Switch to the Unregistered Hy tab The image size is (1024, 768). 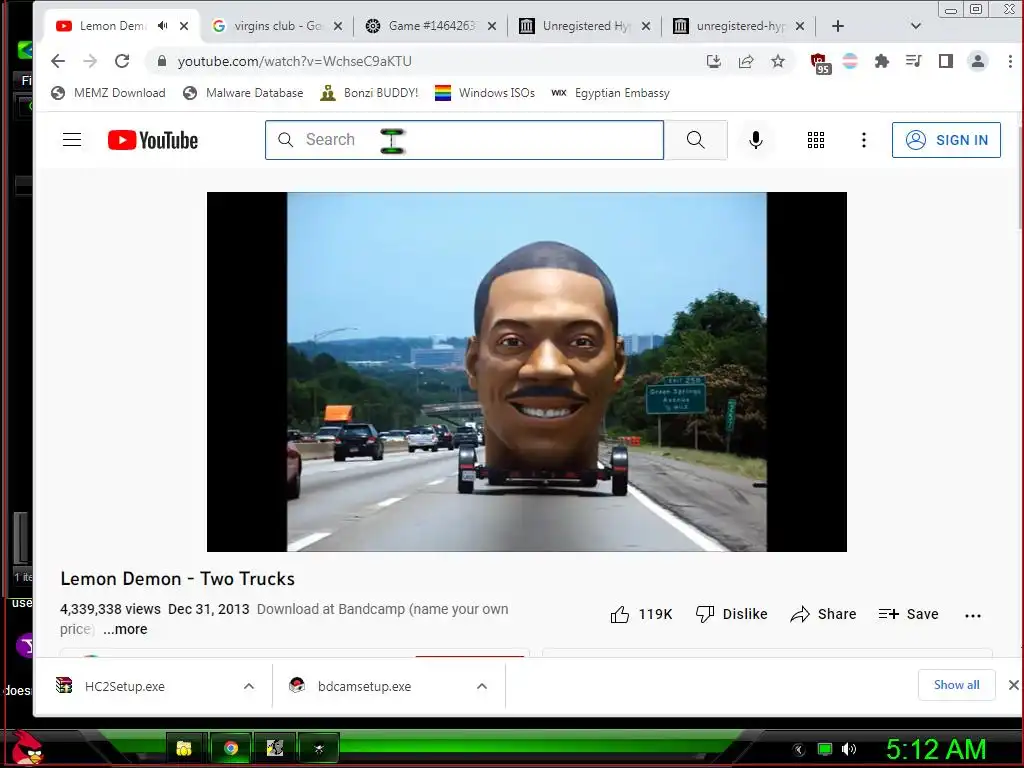coord(586,26)
